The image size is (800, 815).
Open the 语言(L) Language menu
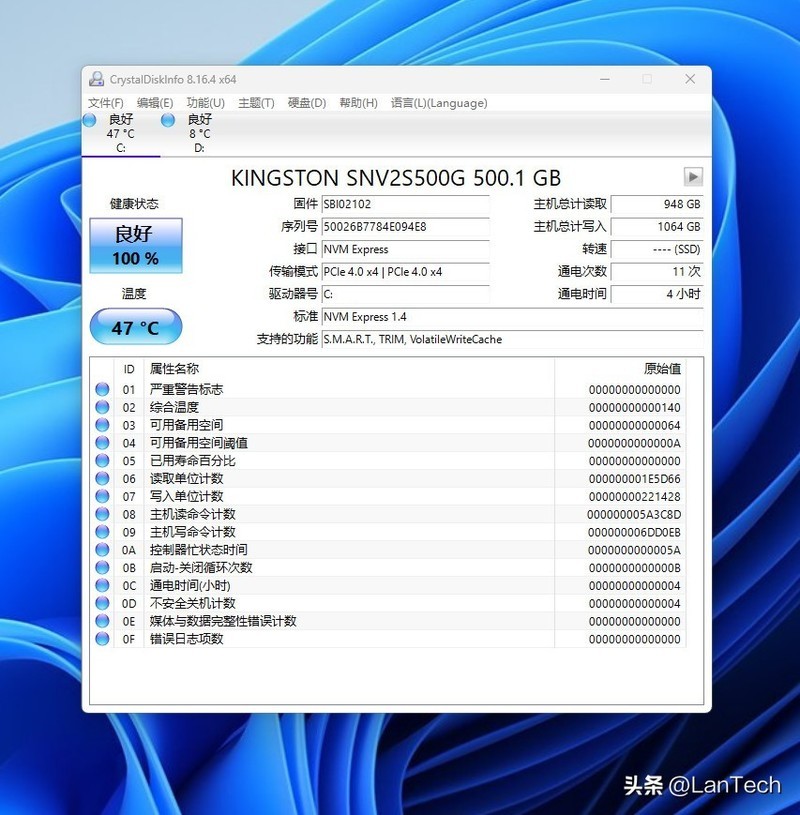coord(441,102)
